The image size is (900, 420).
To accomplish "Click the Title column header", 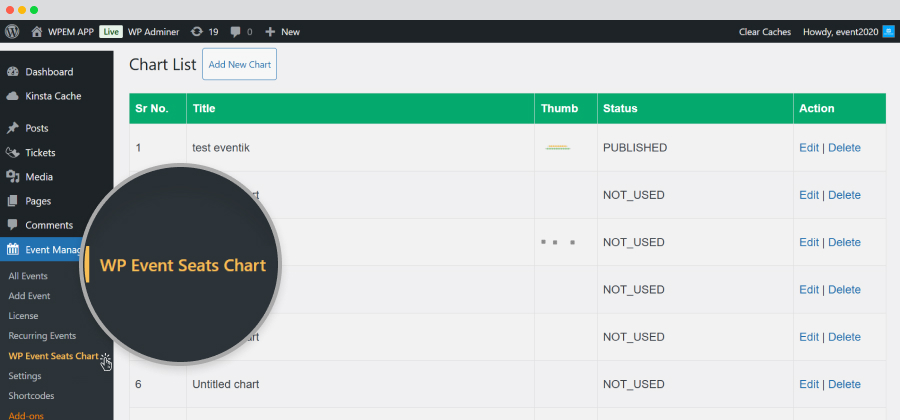I will click(x=360, y=108).
